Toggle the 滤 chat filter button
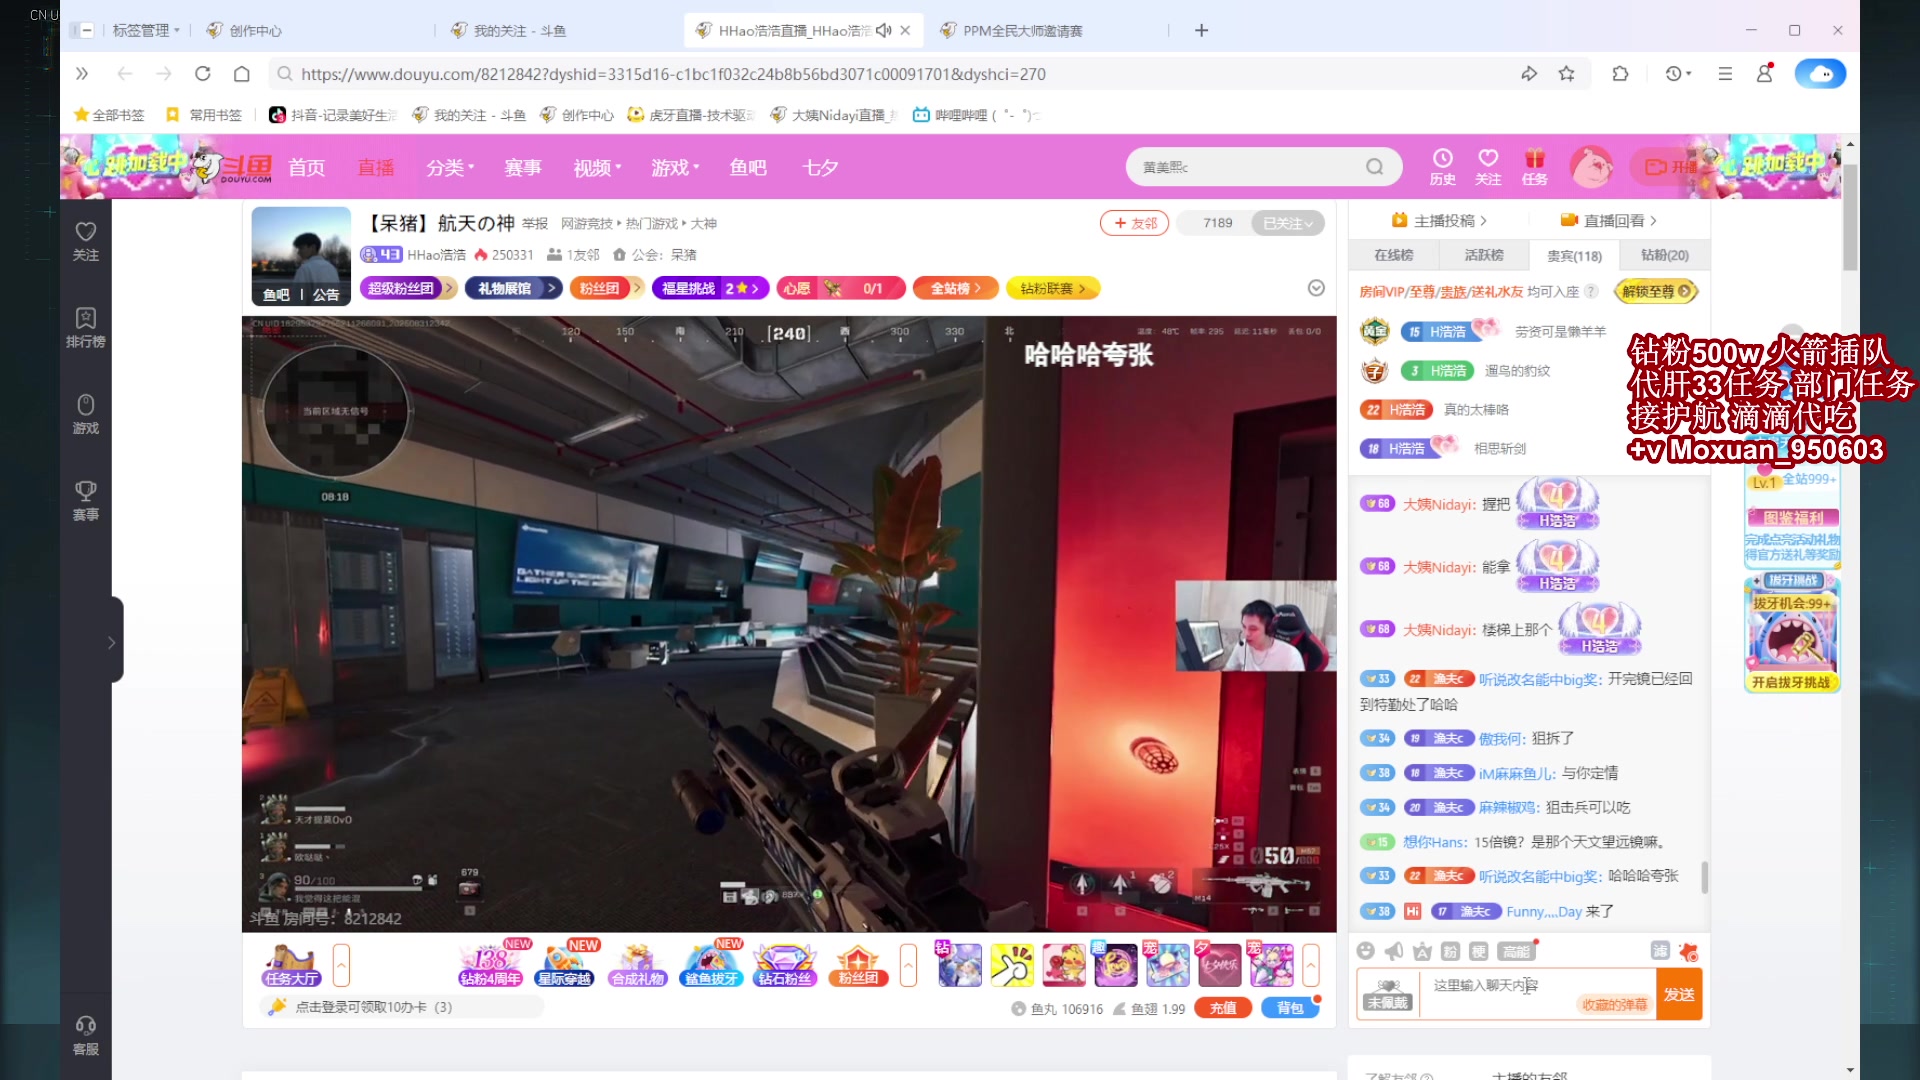This screenshot has width=1920, height=1080. [1660, 951]
